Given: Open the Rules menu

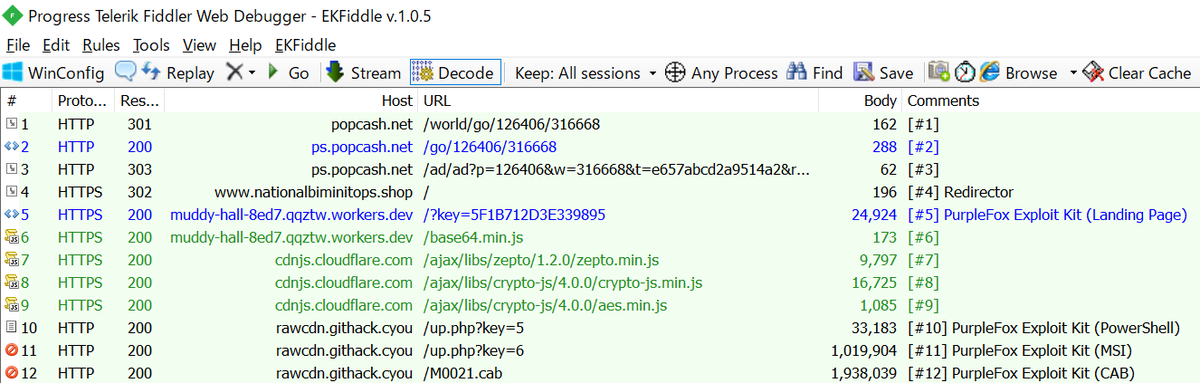Looking at the screenshot, I should (102, 45).
